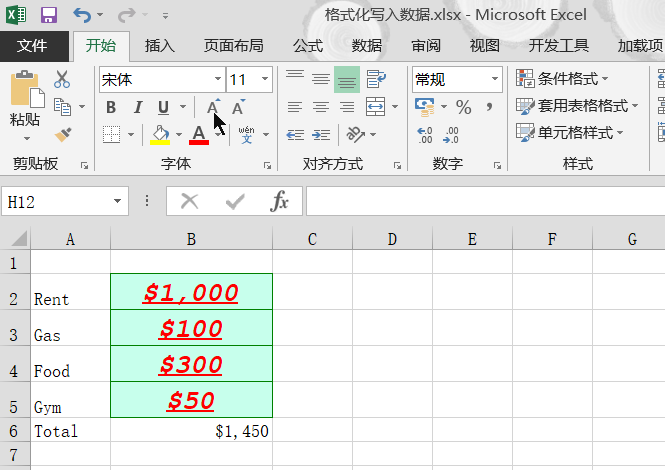Open the 宋体 font name dropdown
The width and height of the screenshot is (665, 470).
pos(218,79)
